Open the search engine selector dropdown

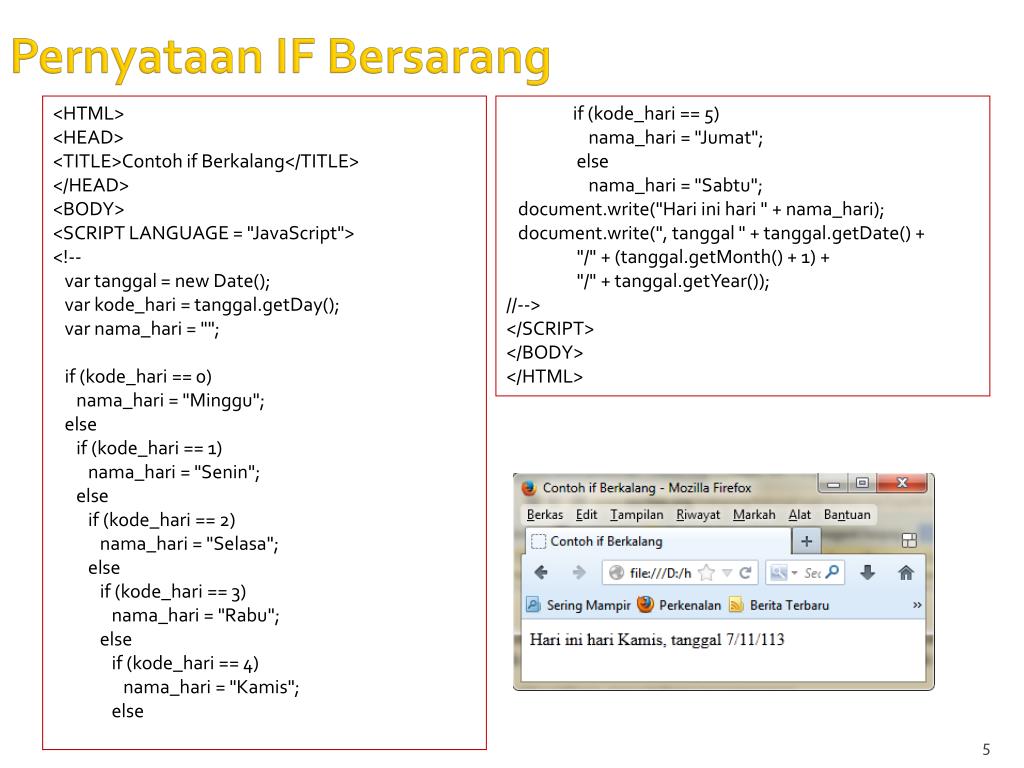pos(784,573)
